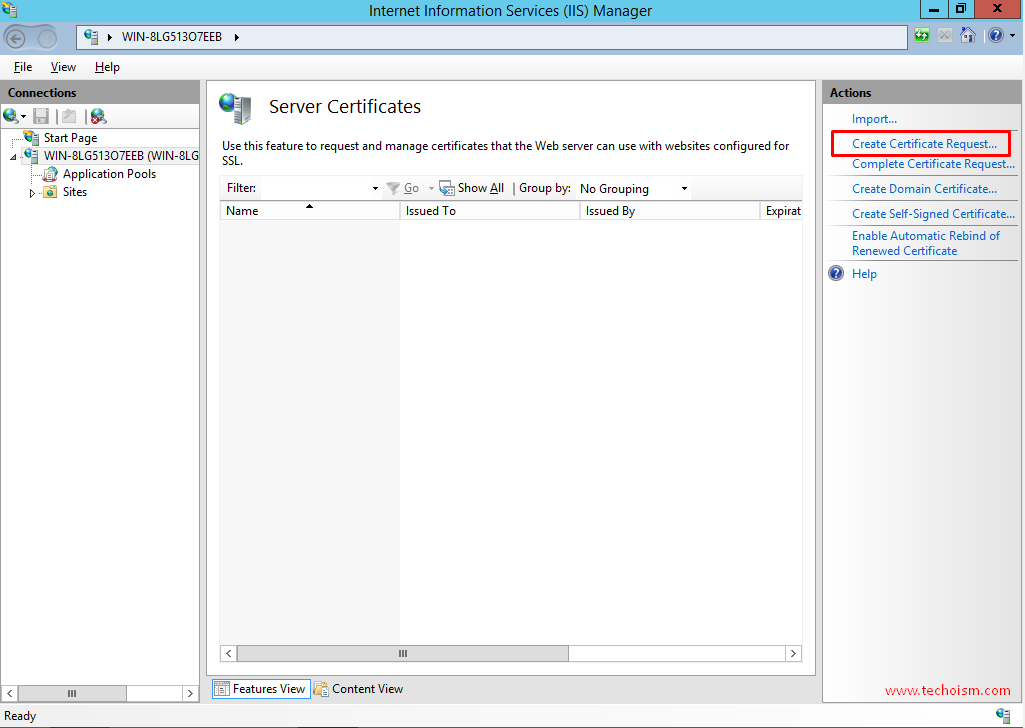Click certificates list scroll right arrow
Viewport: 1025px width, 728px height.
point(794,654)
